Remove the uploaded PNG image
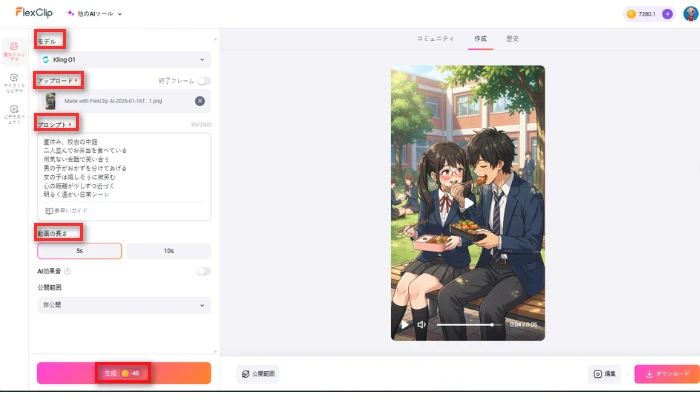The width and height of the screenshot is (700, 400). click(x=200, y=101)
